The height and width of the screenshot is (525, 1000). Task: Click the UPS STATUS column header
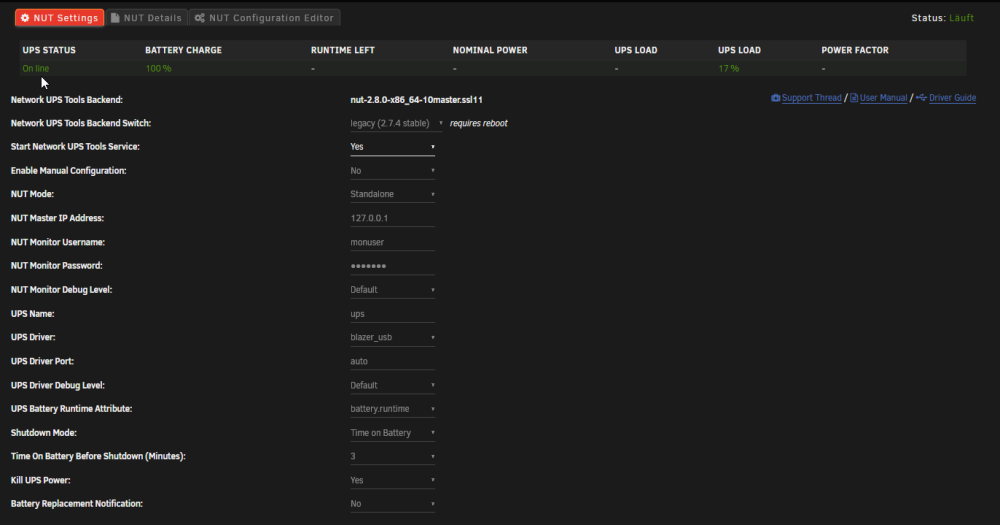pos(49,50)
